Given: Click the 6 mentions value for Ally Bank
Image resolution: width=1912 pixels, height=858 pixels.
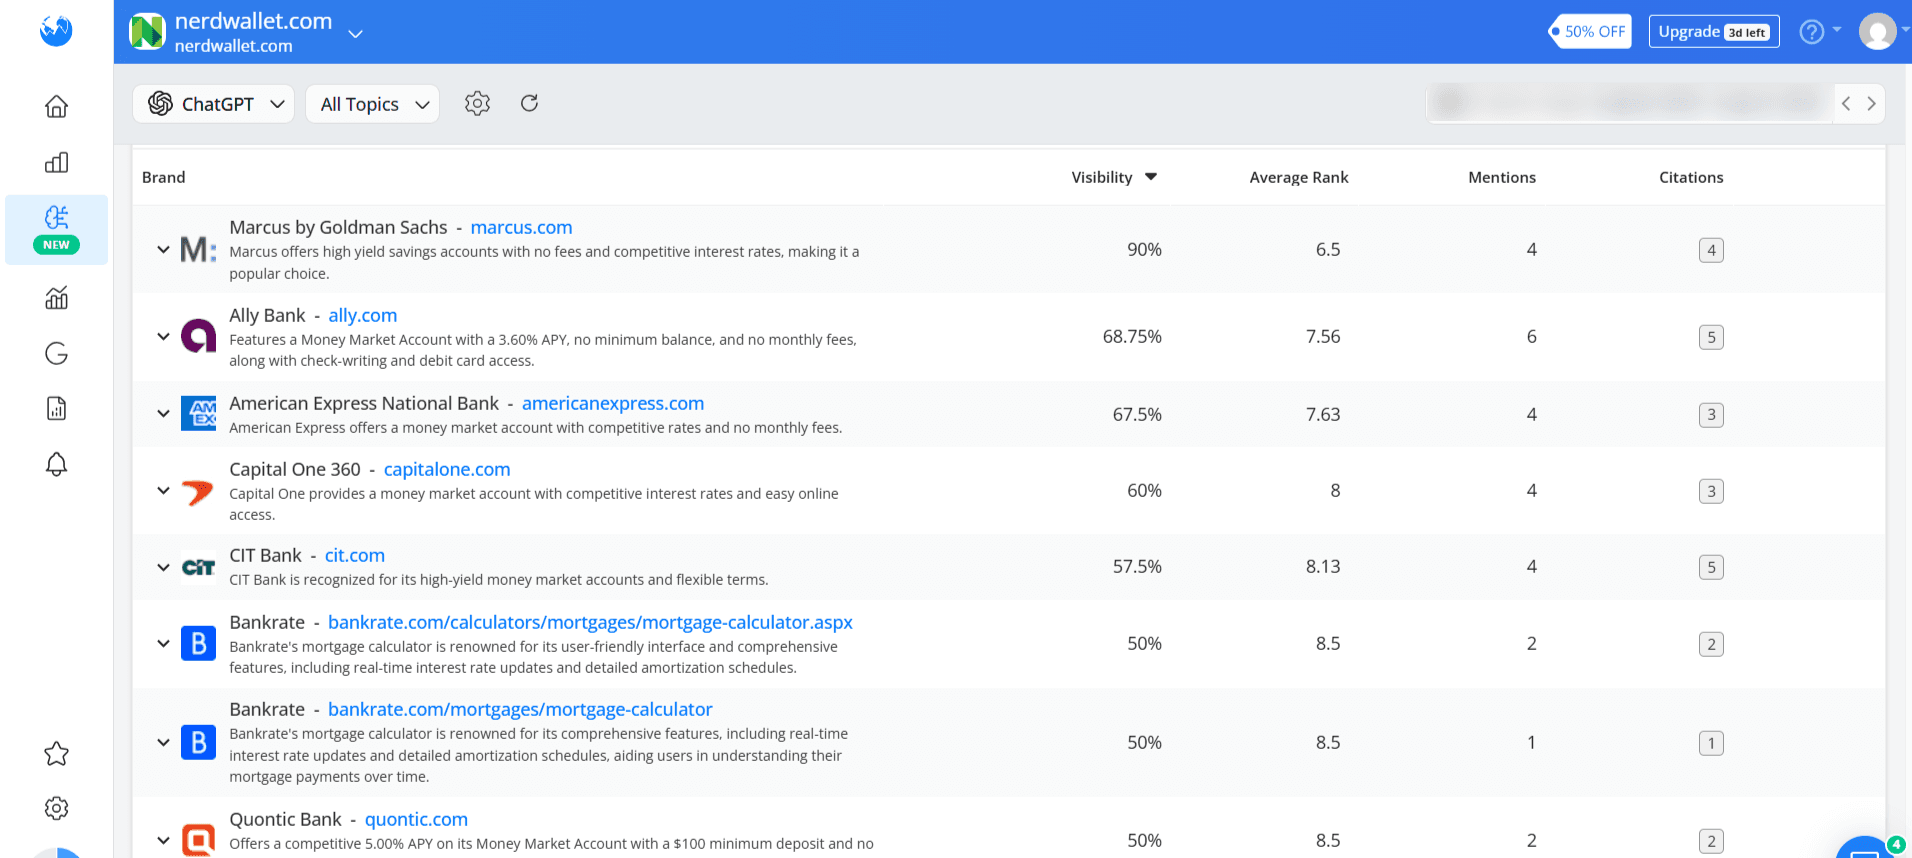Looking at the screenshot, I should [1531, 336].
